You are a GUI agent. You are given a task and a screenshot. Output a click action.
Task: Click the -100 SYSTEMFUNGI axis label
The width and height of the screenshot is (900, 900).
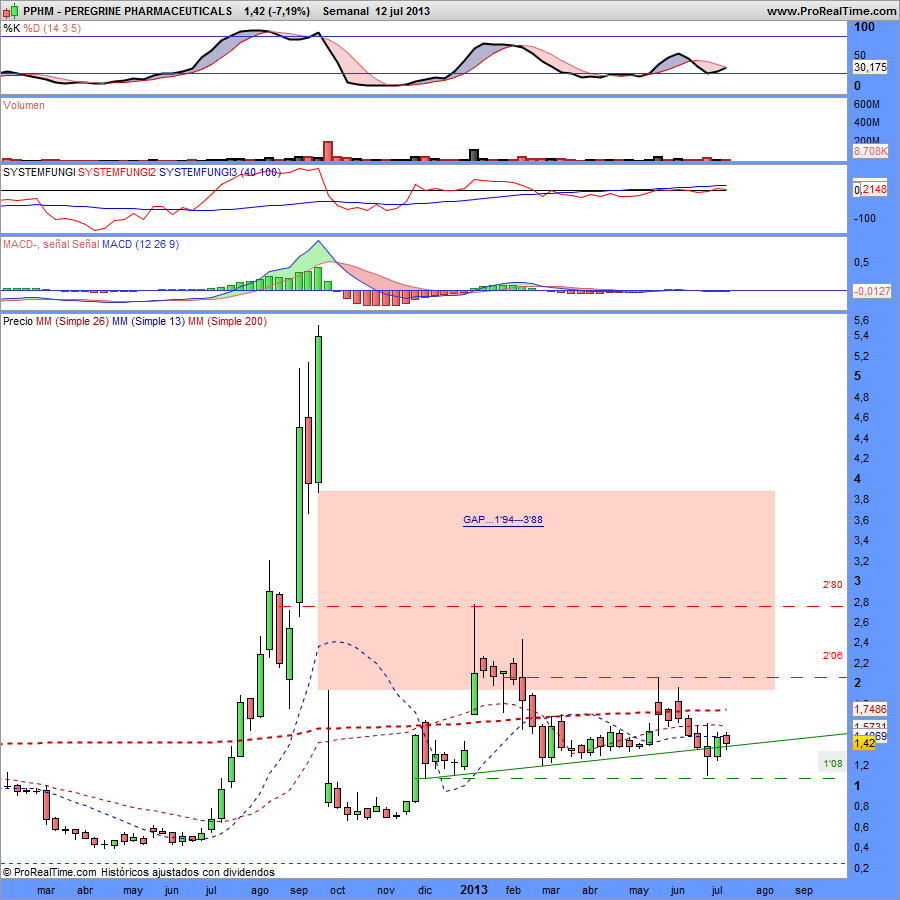pyautogui.click(x=865, y=218)
